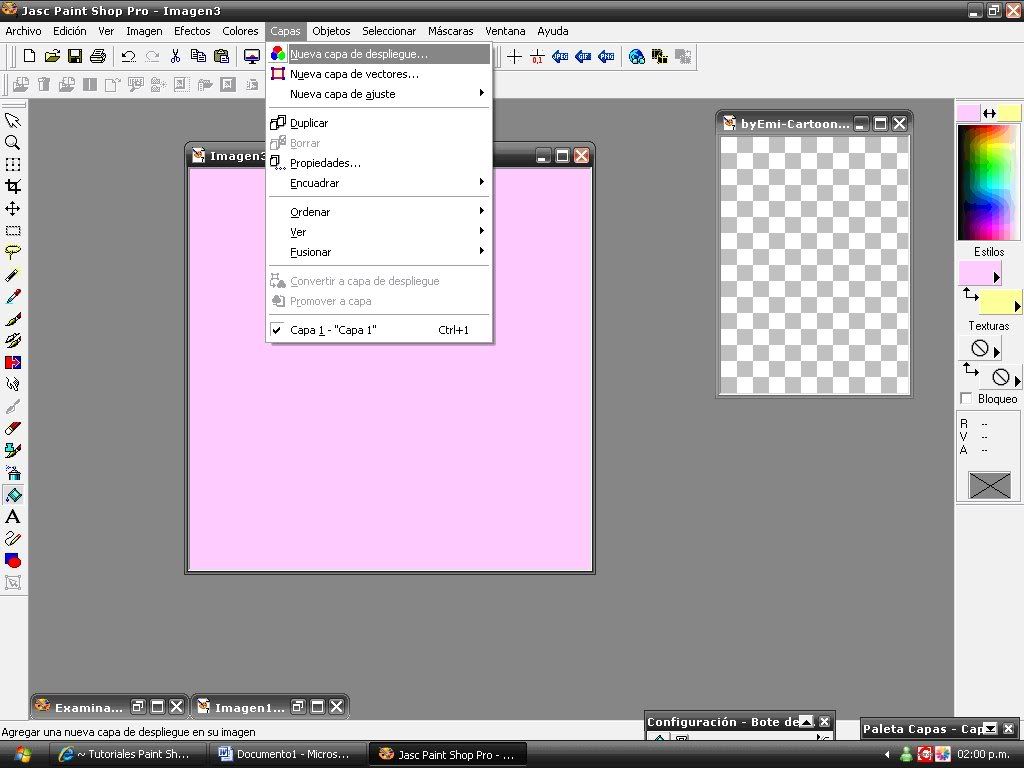Image resolution: width=1024 pixels, height=768 pixels.
Task: Open the foreground style arrow under Estilos
Action: click(995, 277)
